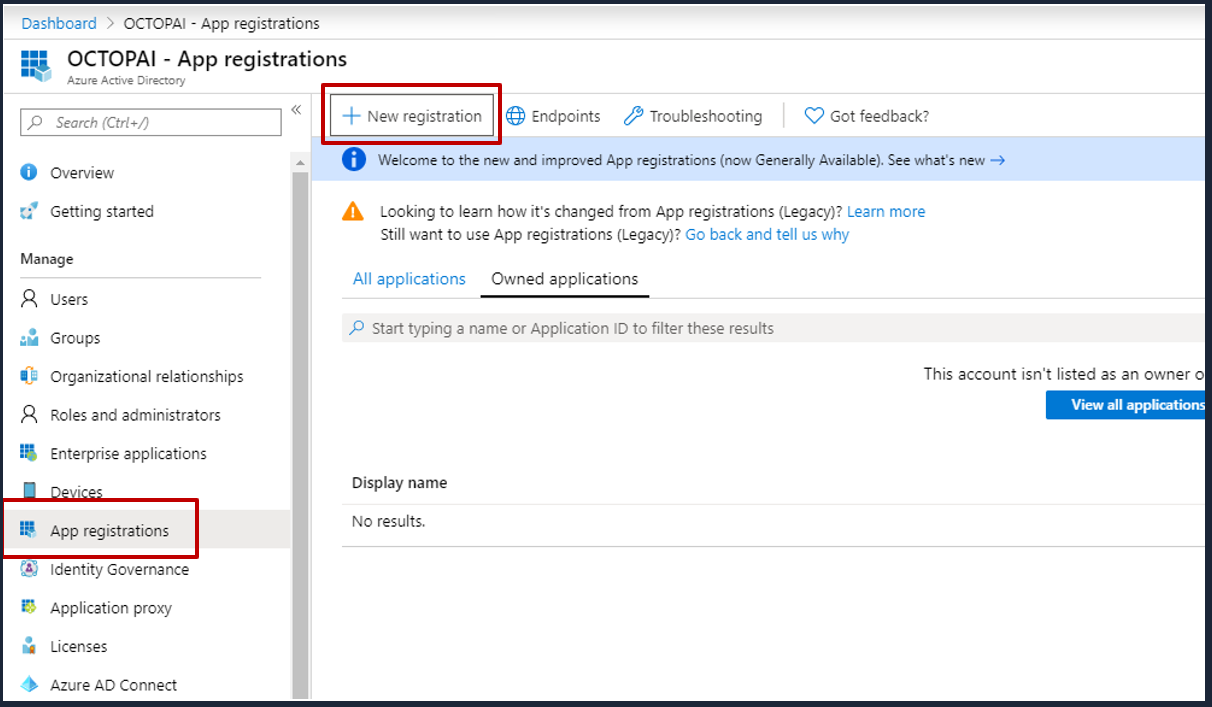Screen dimensions: 1212x707
Task: Open Troubleshooting wrench tool
Action: point(633,116)
